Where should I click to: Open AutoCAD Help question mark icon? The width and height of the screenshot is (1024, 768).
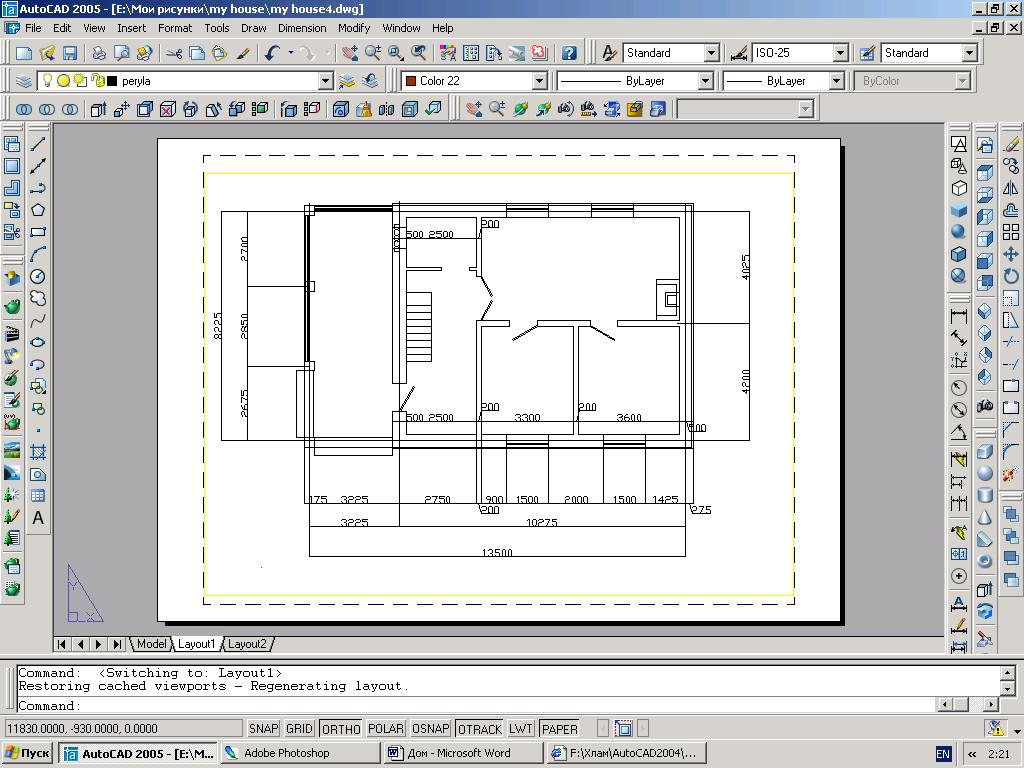tap(569, 53)
